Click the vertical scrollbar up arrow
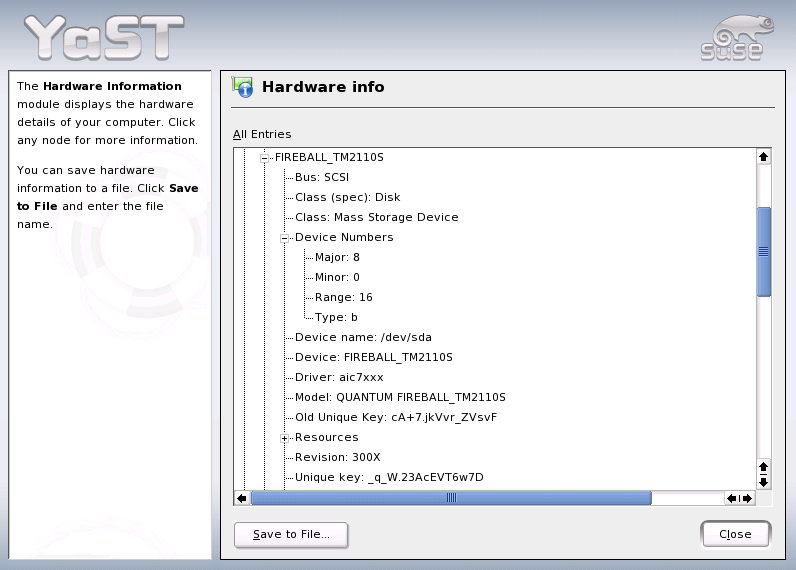The image size is (796, 570). [x=764, y=157]
